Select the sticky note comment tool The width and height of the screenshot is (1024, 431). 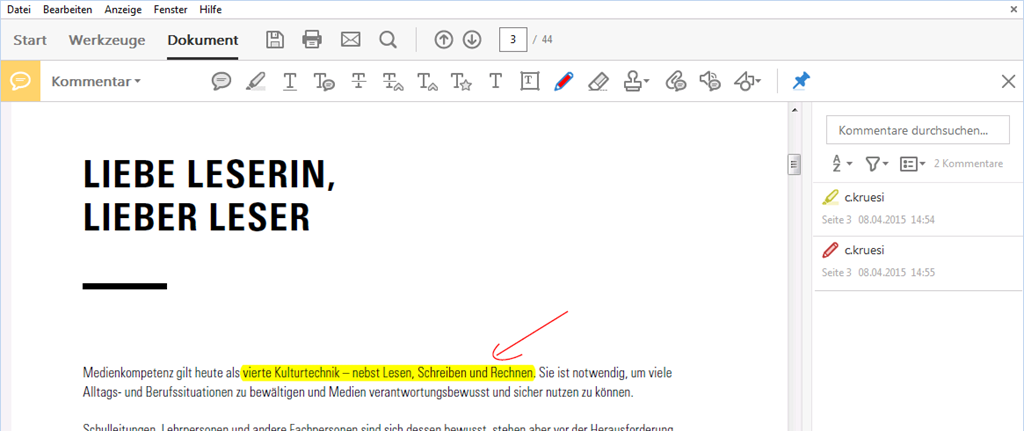[x=221, y=81]
